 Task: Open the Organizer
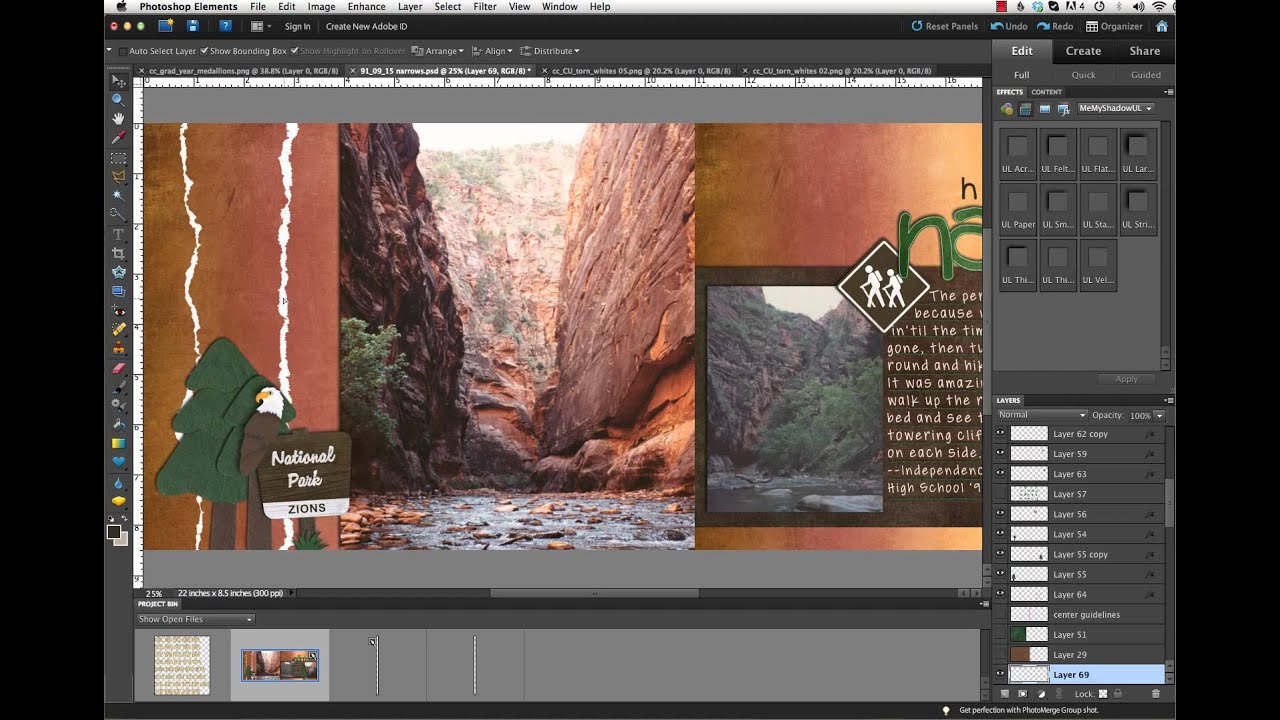(x=1114, y=26)
